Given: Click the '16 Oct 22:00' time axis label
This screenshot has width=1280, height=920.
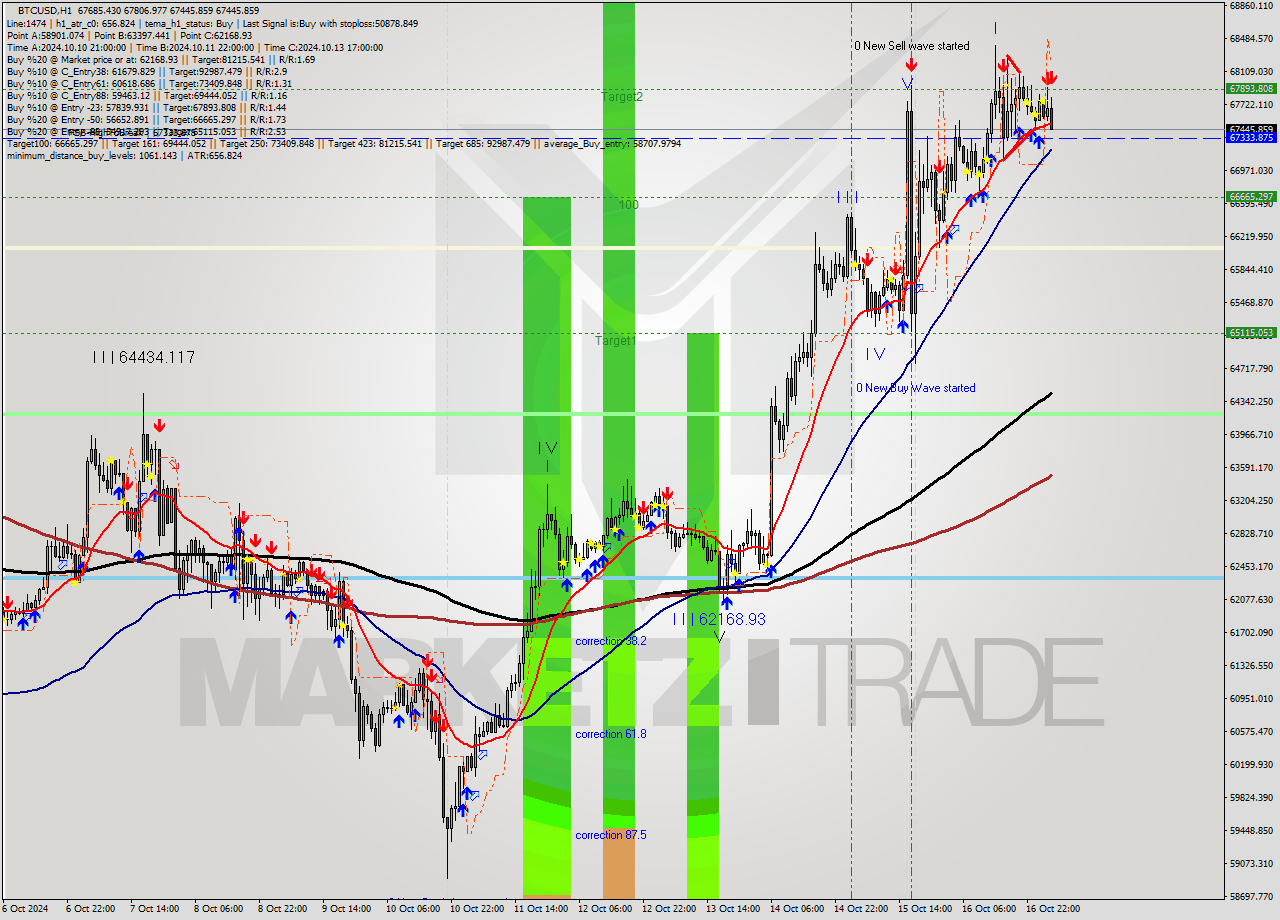Looking at the screenshot, I should click(1053, 909).
